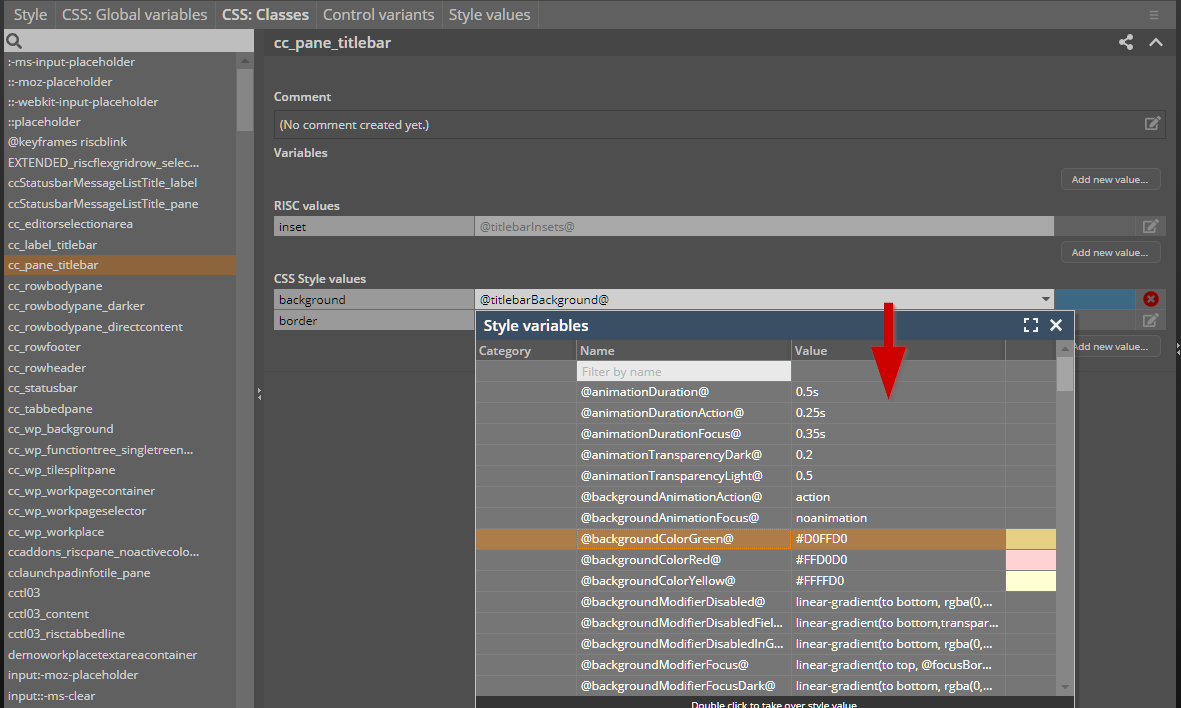Collapse the cc_pane_titlebar section with chevron

point(1156,42)
